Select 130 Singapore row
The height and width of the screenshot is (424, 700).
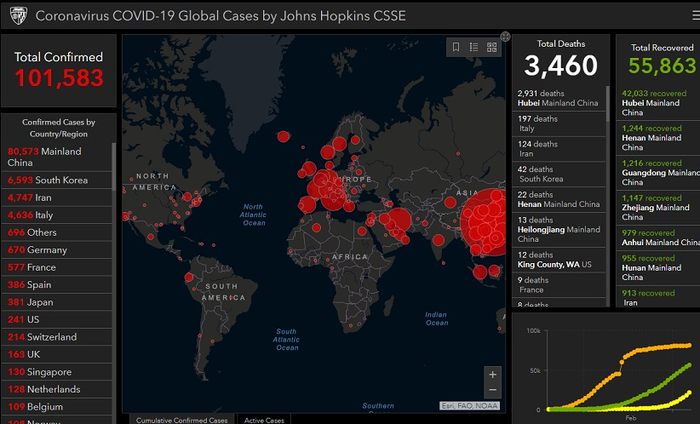pyautogui.click(x=56, y=371)
